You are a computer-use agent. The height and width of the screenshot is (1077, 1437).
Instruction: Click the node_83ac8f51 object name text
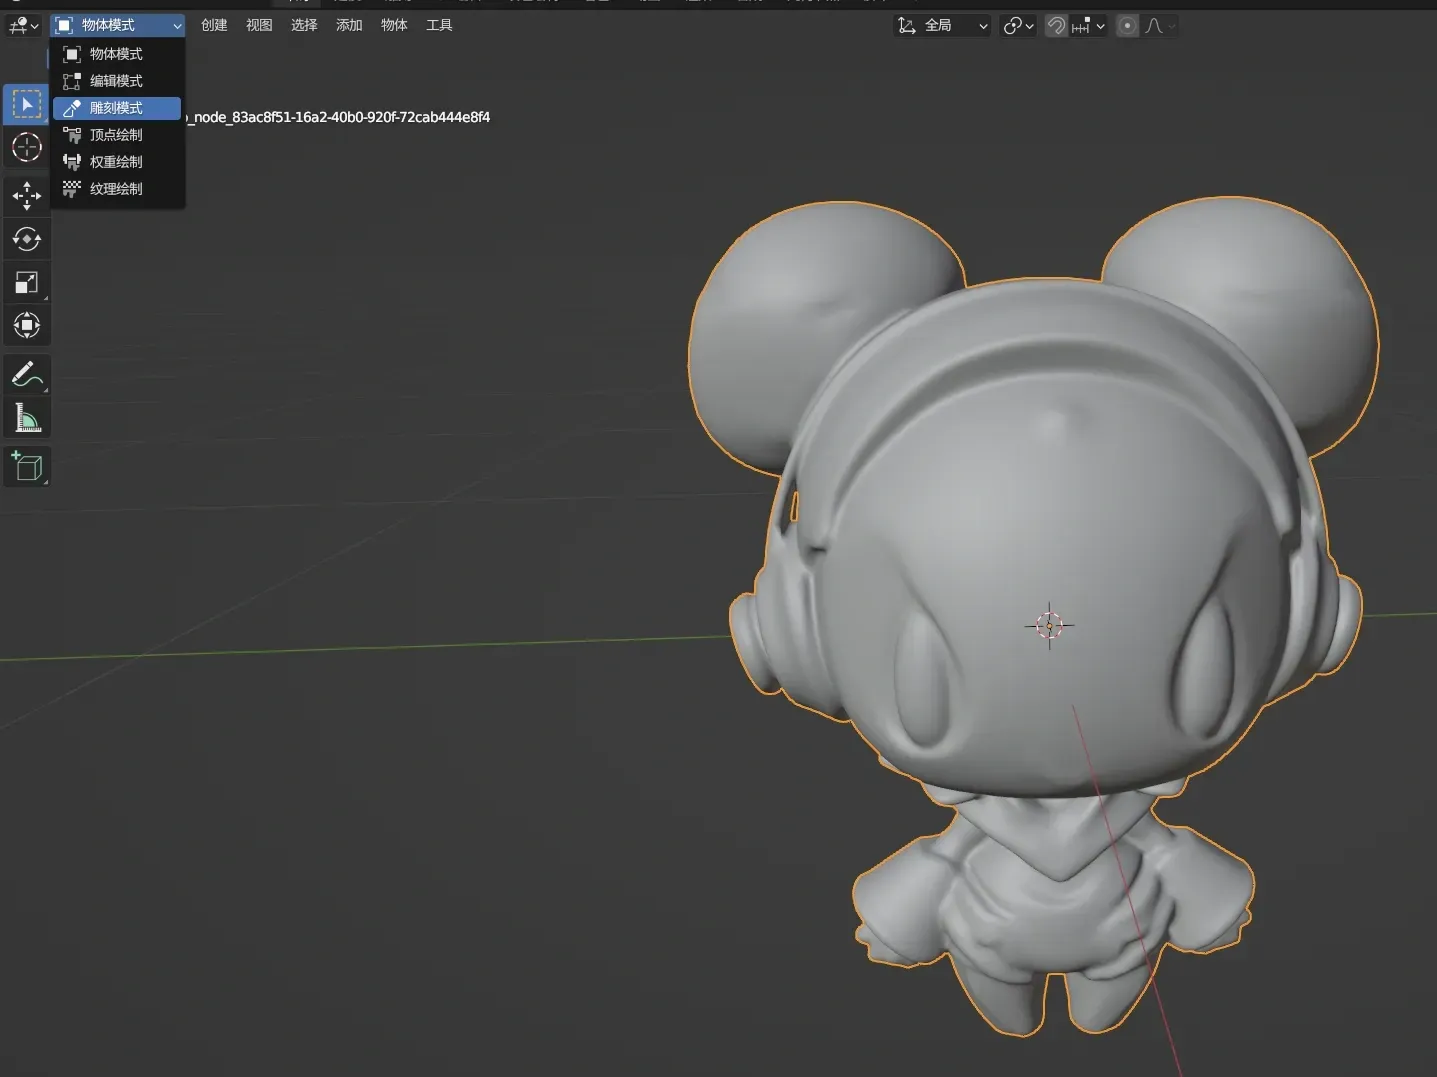[340, 117]
